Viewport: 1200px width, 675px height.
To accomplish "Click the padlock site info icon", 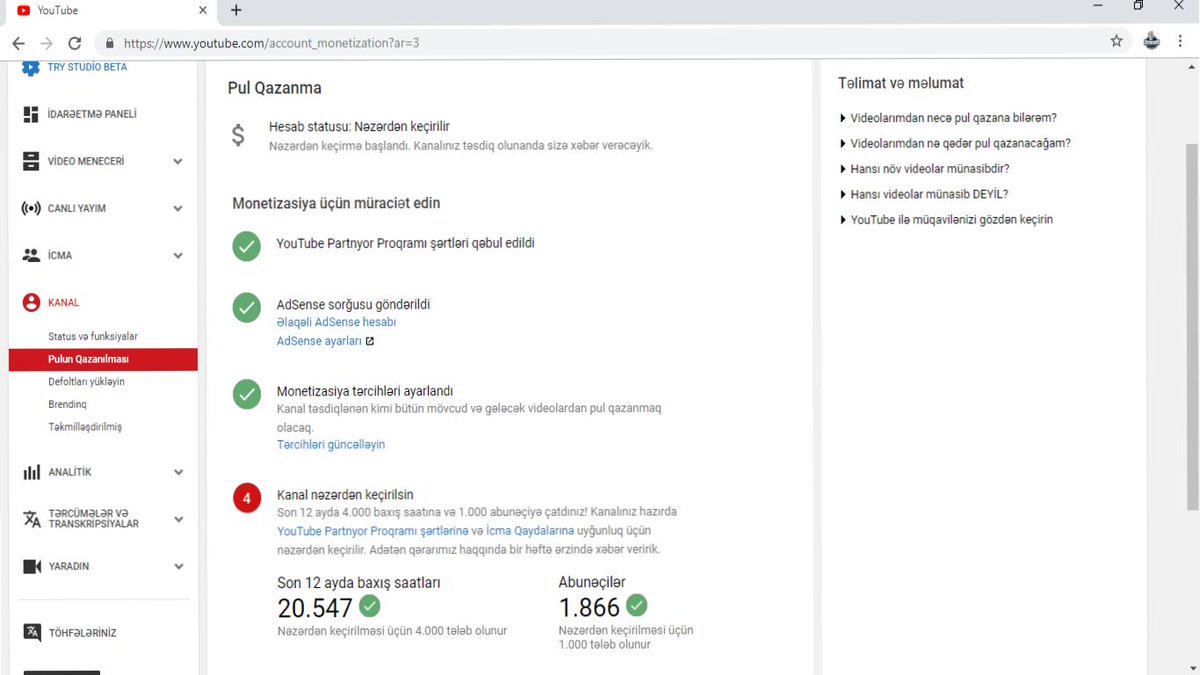I will 109,43.
